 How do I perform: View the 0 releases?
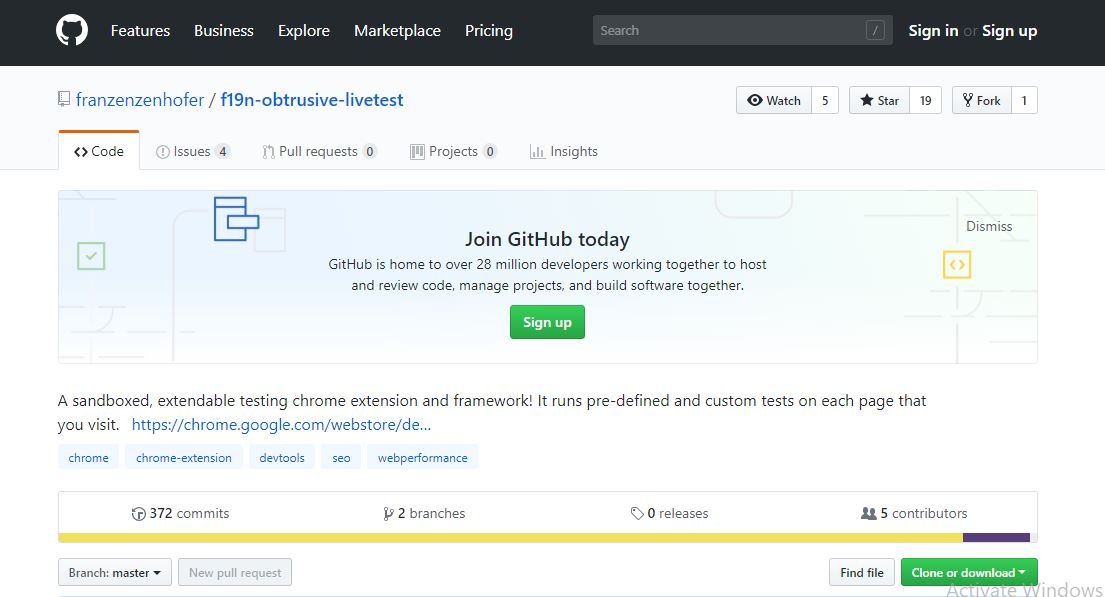[x=669, y=513]
